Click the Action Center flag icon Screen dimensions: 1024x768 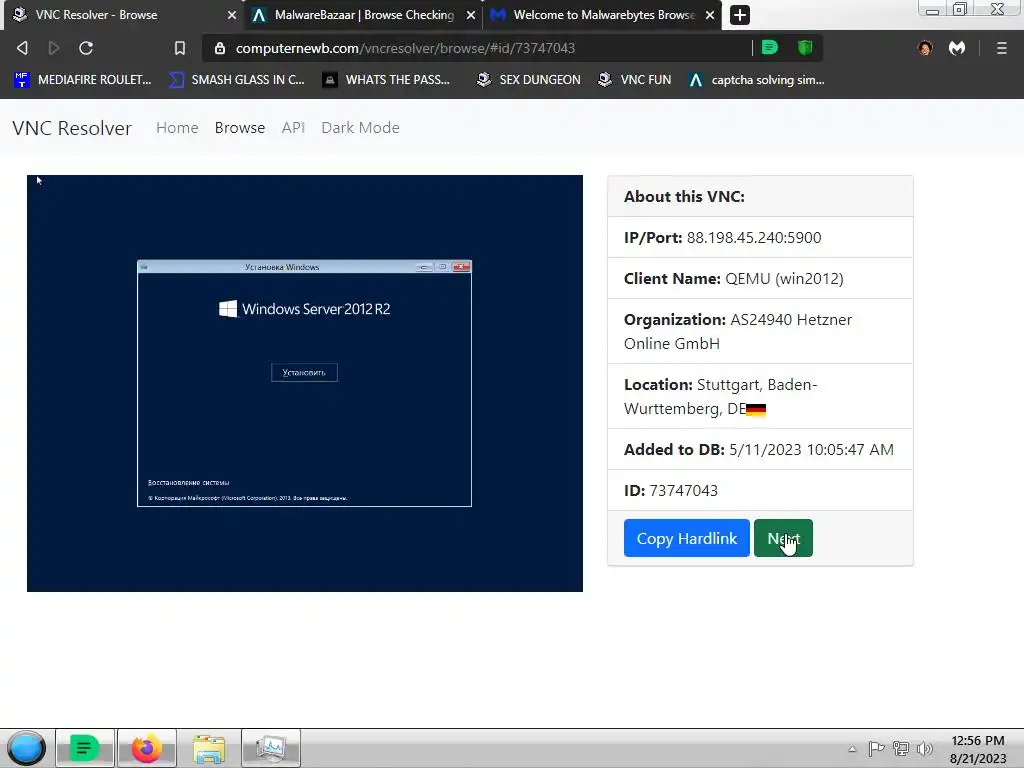point(876,748)
